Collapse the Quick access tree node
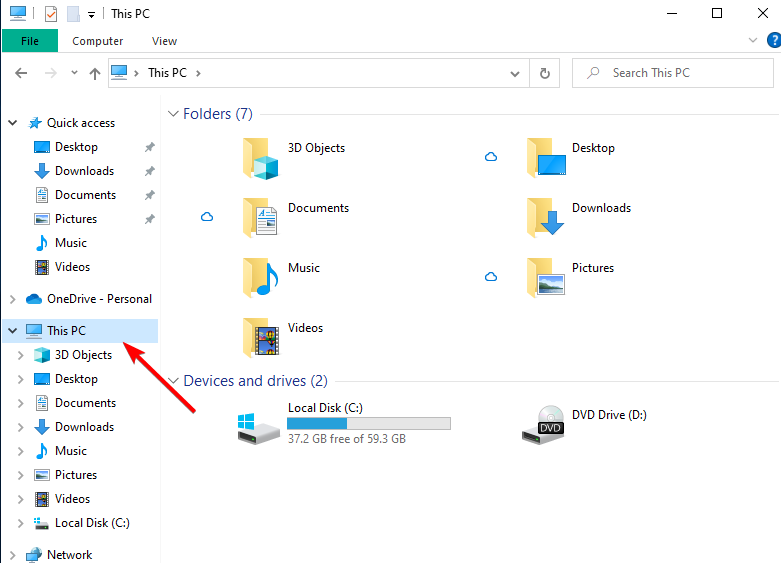The height and width of the screenshot is (563, 781). click(13, 123)
